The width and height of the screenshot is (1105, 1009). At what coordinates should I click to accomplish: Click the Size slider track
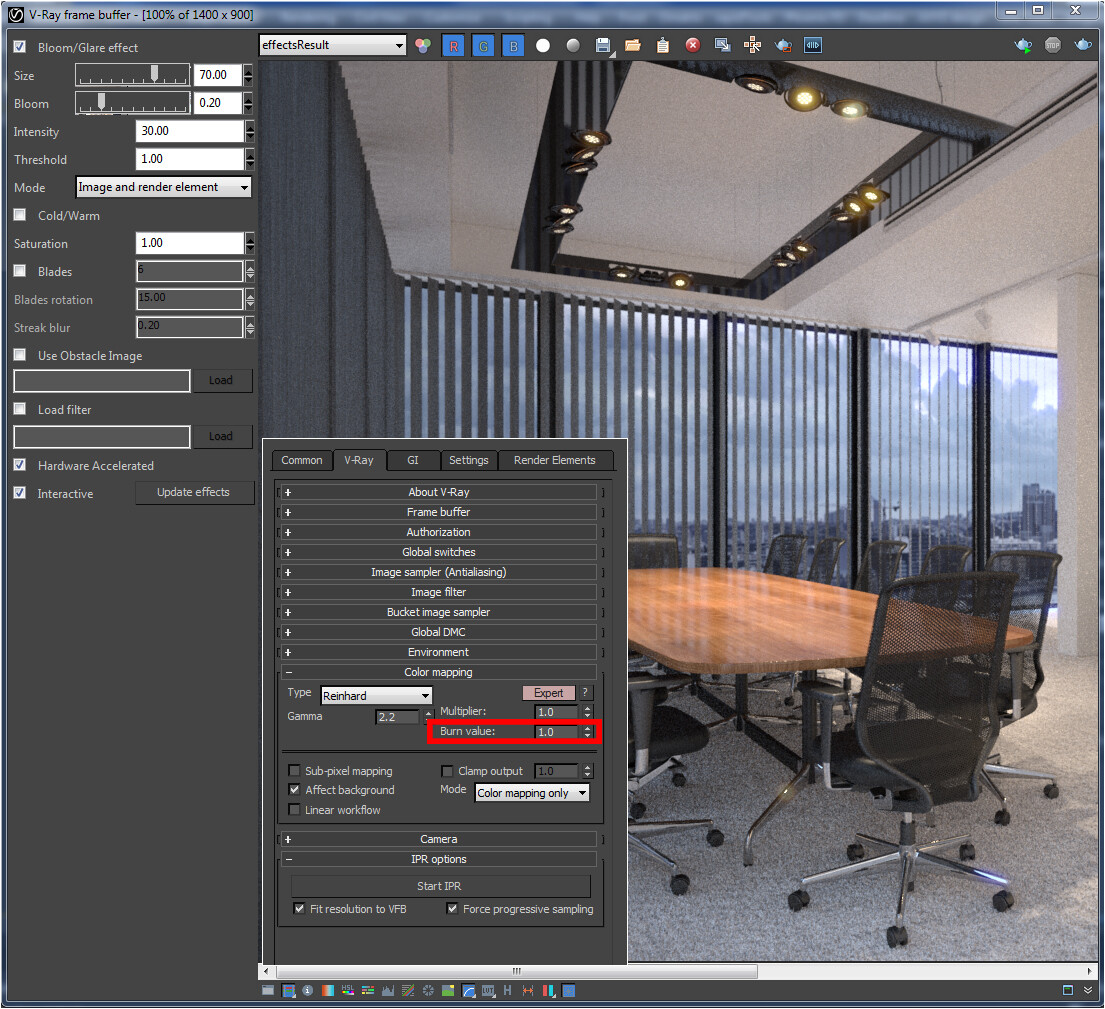132,75
